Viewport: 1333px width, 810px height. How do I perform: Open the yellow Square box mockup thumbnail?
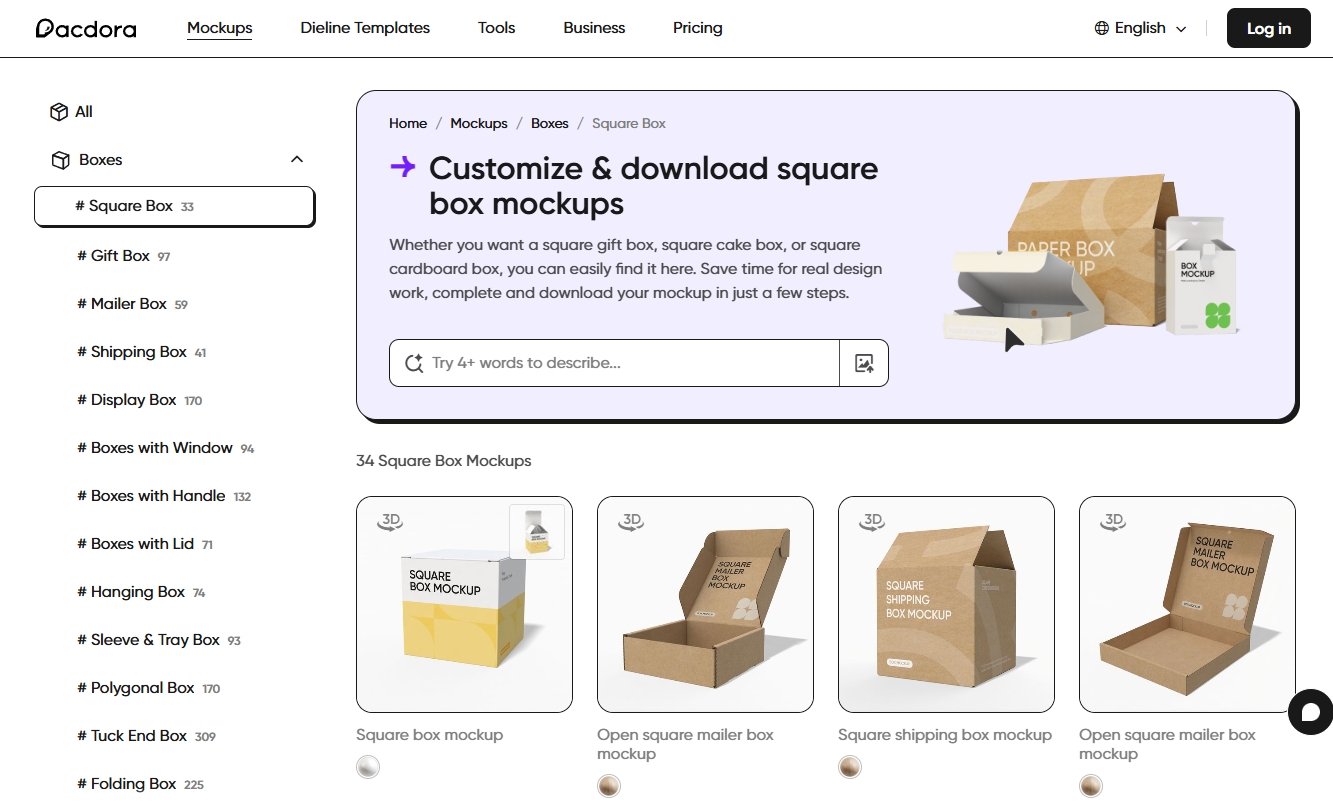(464, 604)
